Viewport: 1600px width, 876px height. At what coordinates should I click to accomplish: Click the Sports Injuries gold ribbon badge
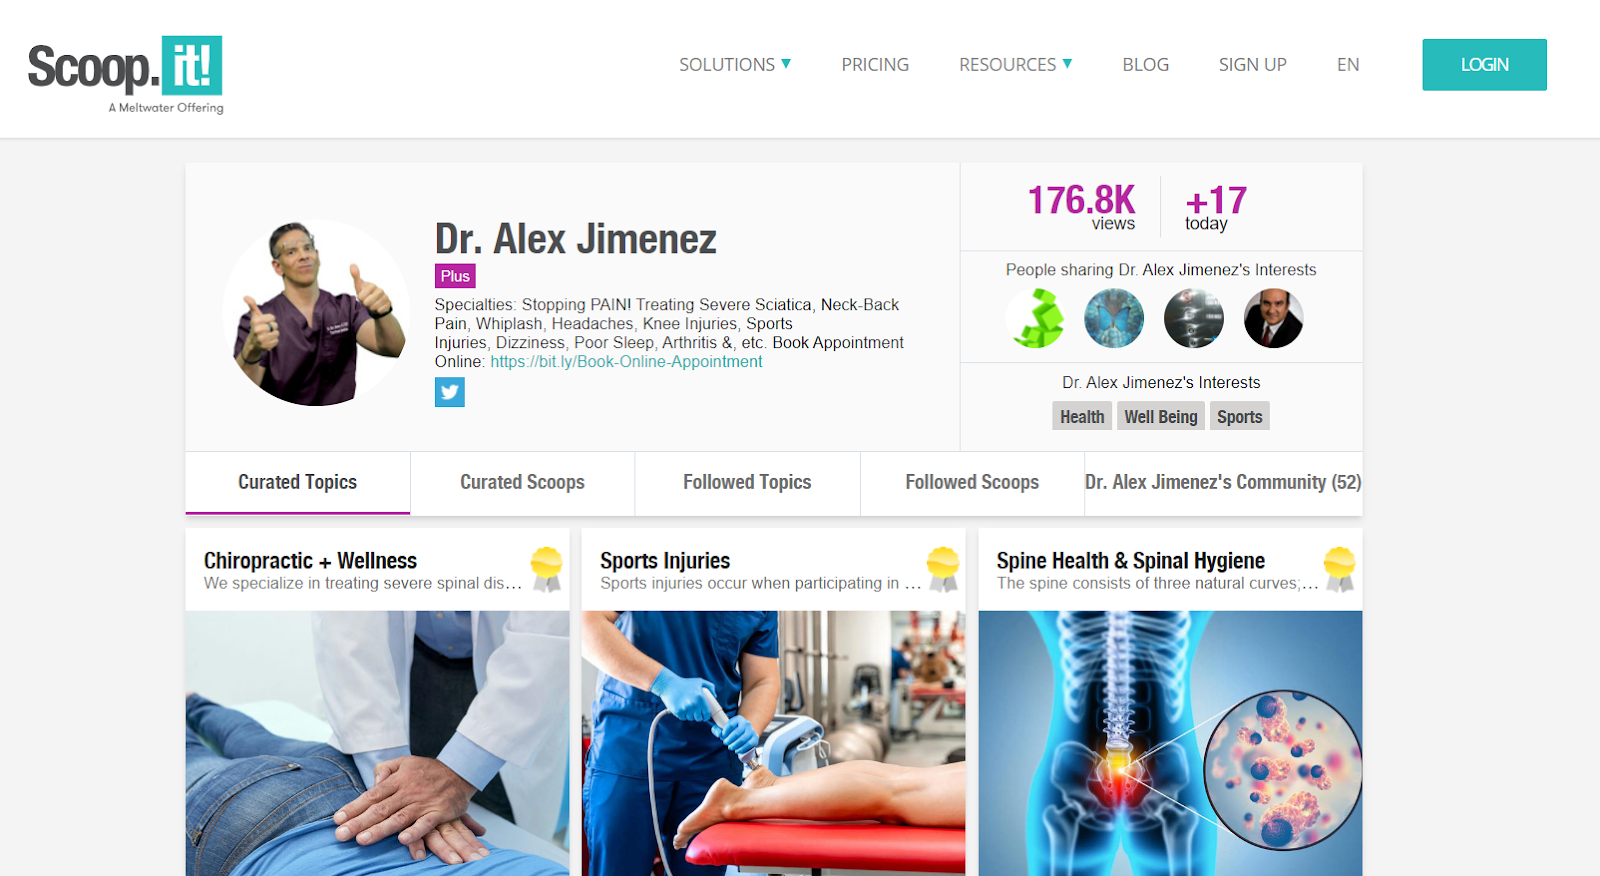click(943, 569)
